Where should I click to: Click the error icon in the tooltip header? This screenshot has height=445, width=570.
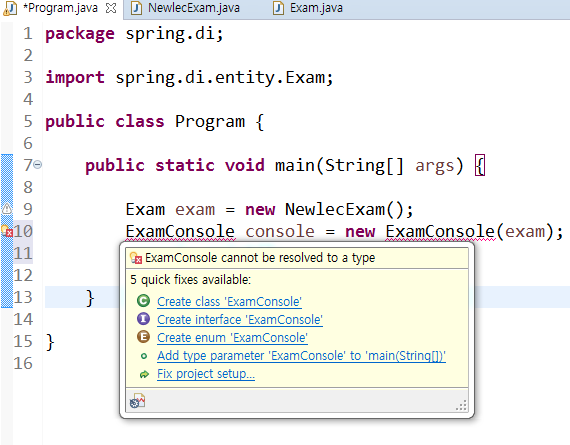click(136, 258)
